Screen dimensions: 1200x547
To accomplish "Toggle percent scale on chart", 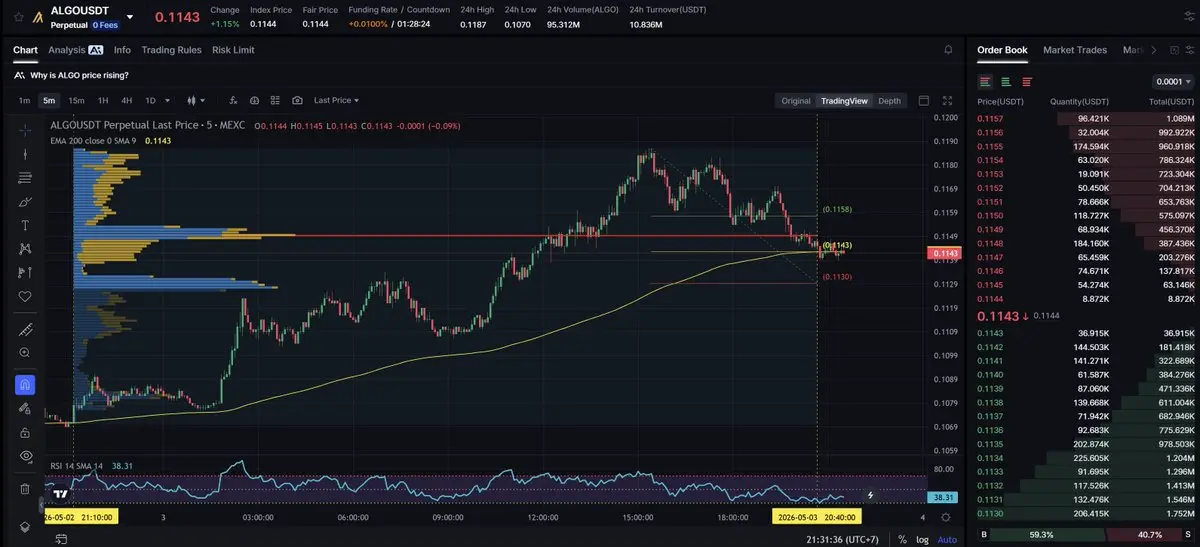I will (x=902, y=539).
